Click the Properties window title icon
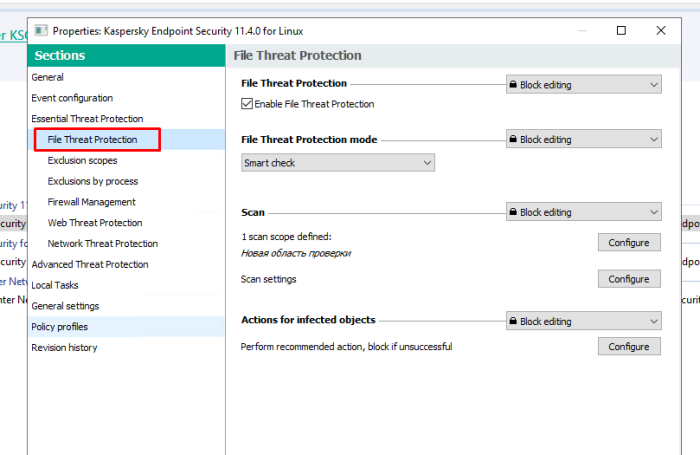The height and width of the screenshot is (455, 700). tap(41, 30)
